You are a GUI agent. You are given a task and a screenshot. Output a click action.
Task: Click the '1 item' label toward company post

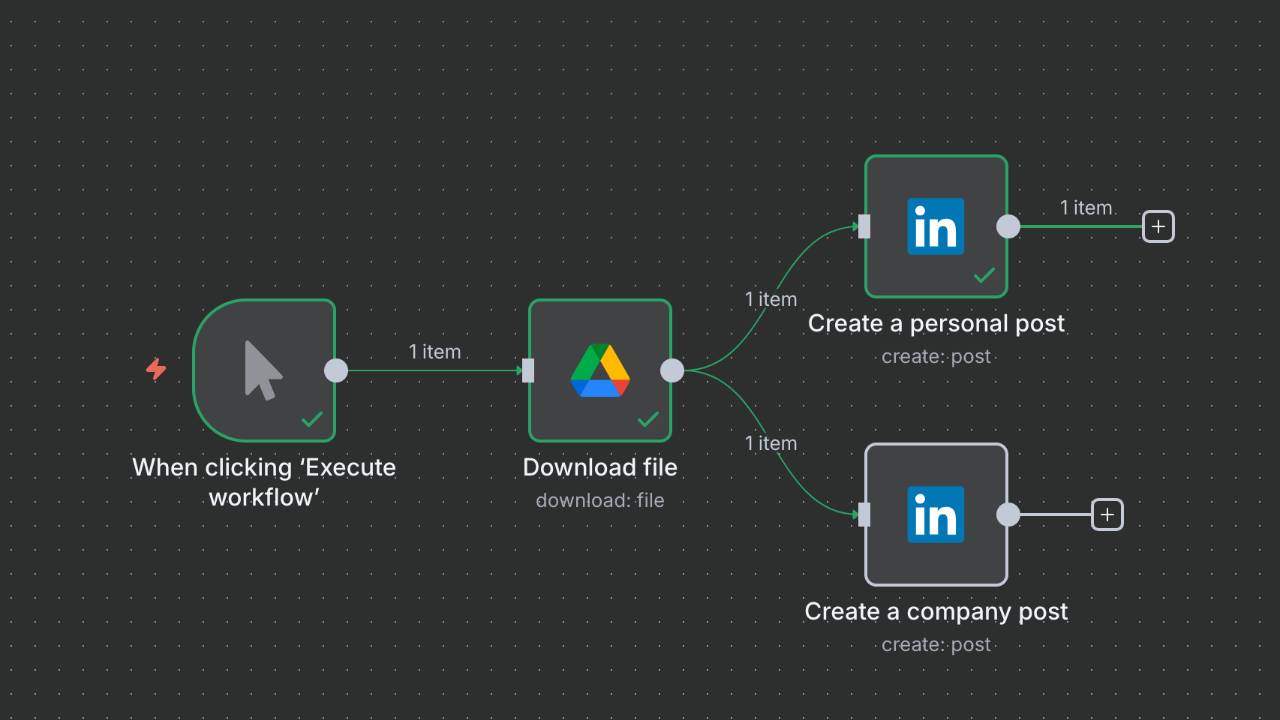click(x=771, y=443)
